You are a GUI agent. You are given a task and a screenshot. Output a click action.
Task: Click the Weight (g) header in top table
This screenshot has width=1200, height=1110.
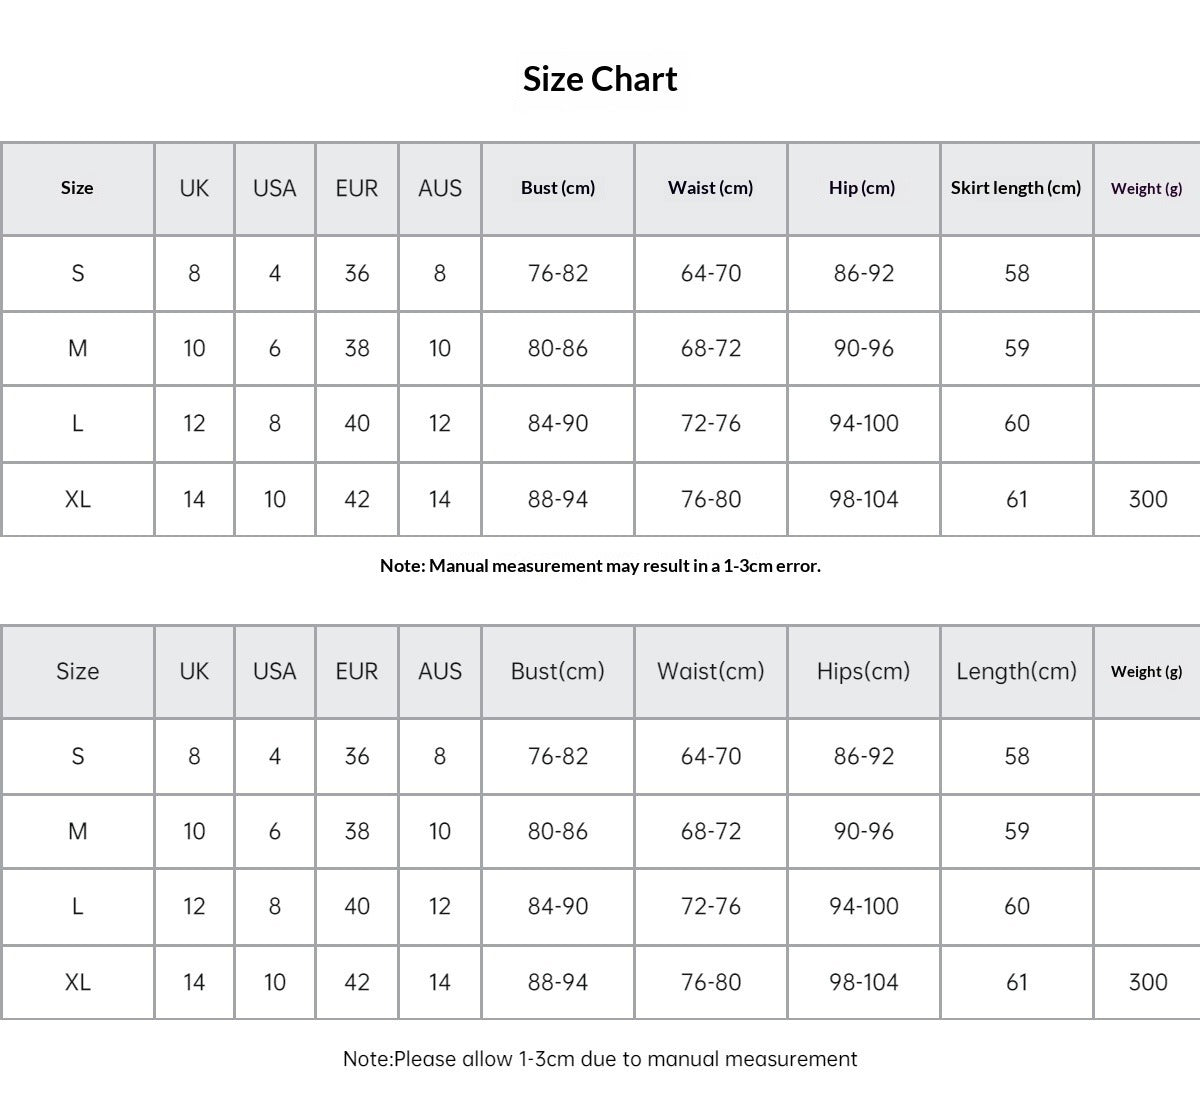click(x=1147, y=188)
